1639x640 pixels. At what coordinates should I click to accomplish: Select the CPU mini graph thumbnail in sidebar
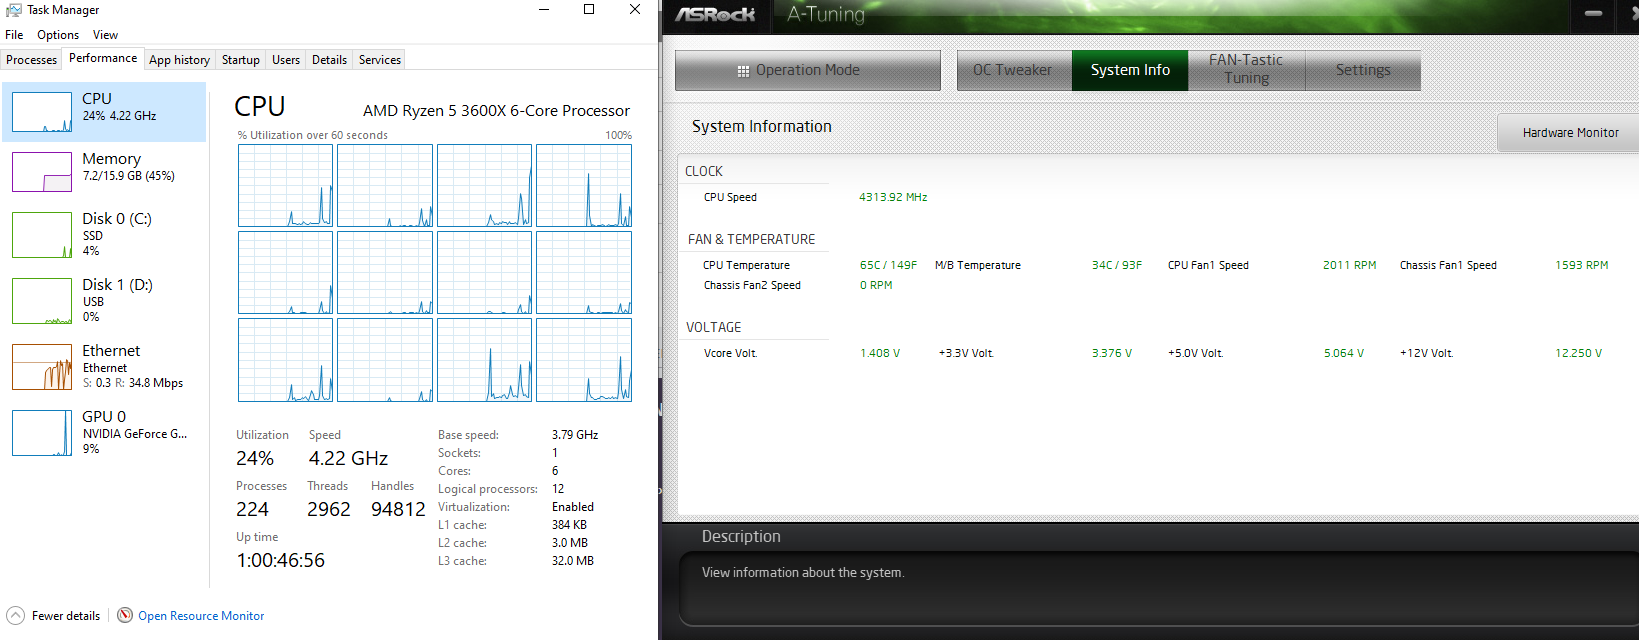42,112
